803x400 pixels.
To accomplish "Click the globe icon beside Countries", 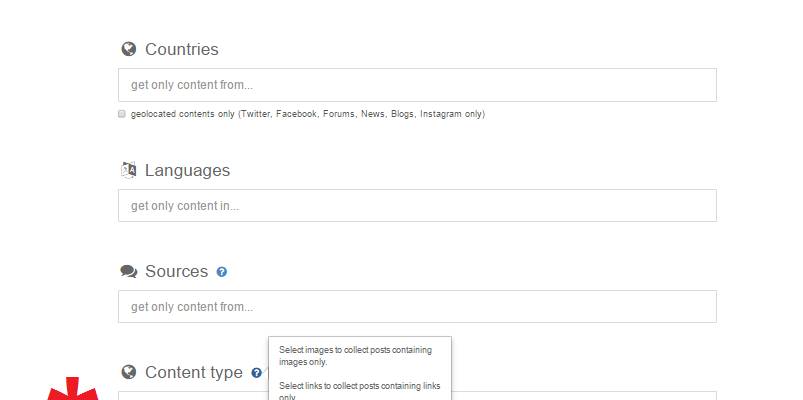I will [x=128, y=49].
